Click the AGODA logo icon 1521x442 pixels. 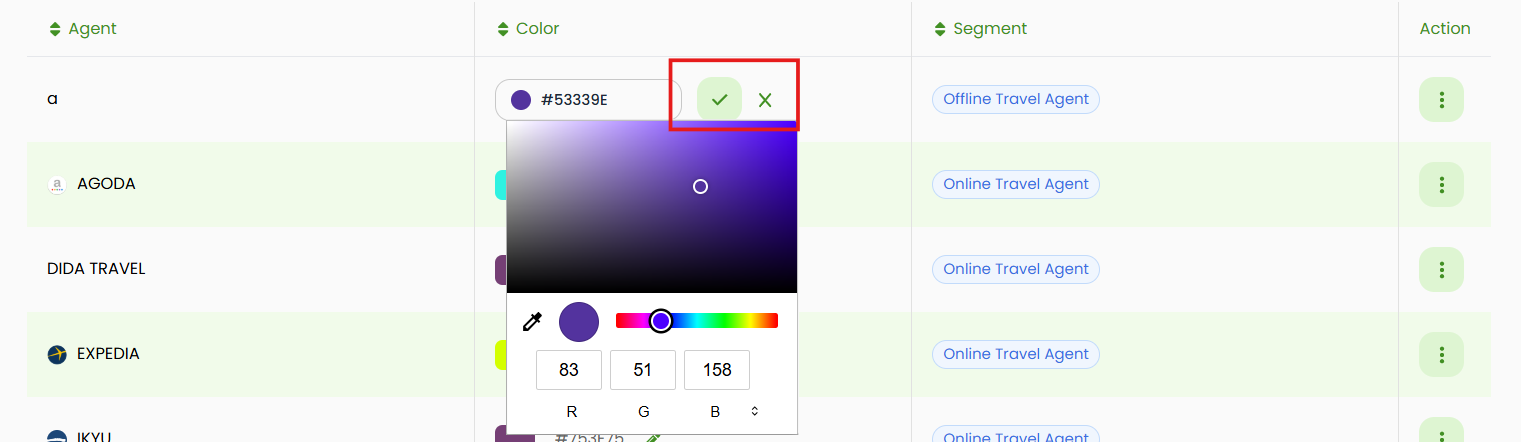[x=57, y=185]
